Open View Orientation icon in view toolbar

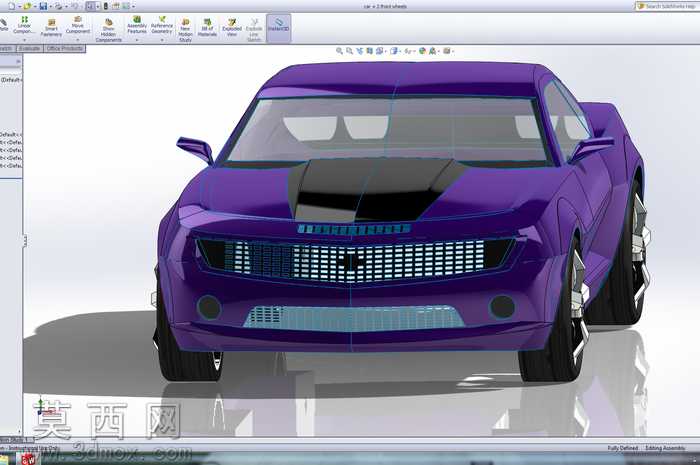(x=379, y=51)
